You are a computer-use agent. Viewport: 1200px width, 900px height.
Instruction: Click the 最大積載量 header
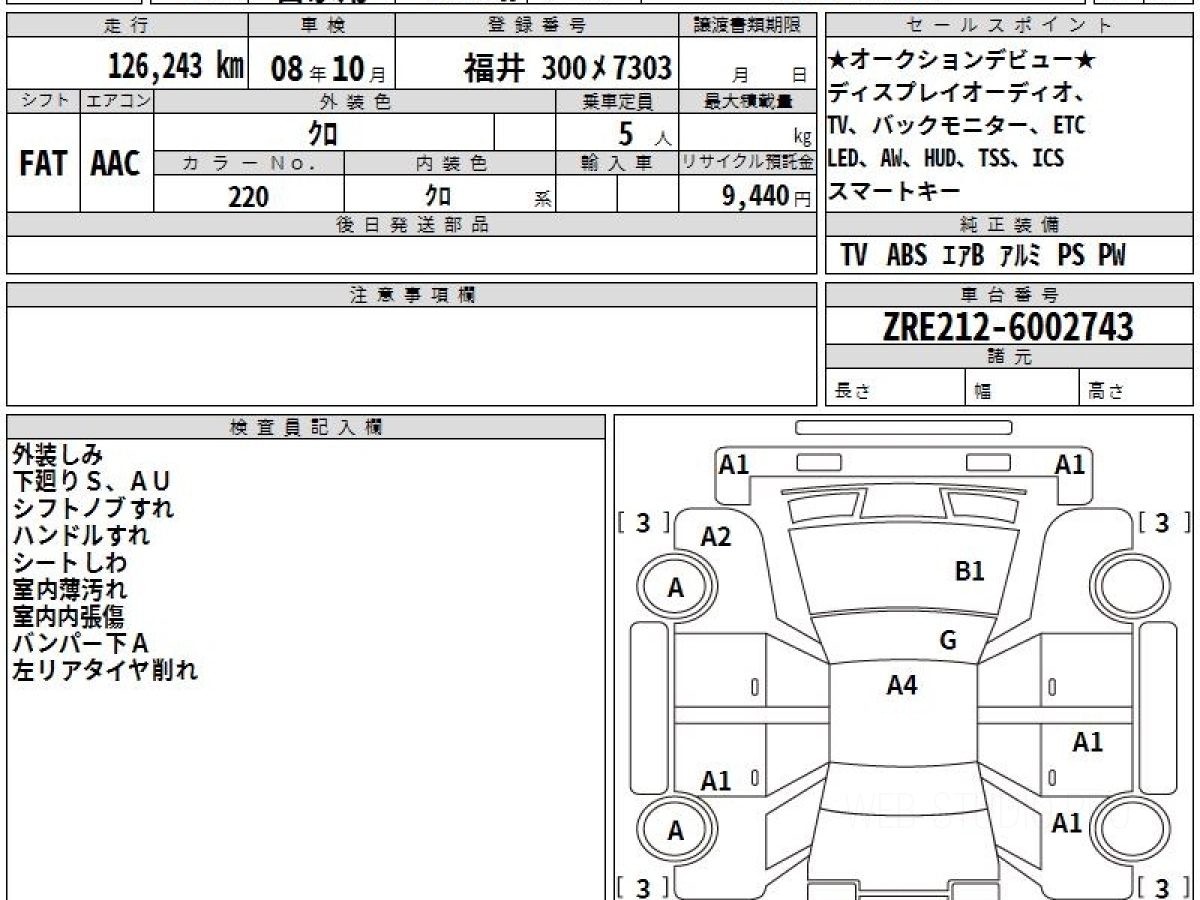point(748,101)
